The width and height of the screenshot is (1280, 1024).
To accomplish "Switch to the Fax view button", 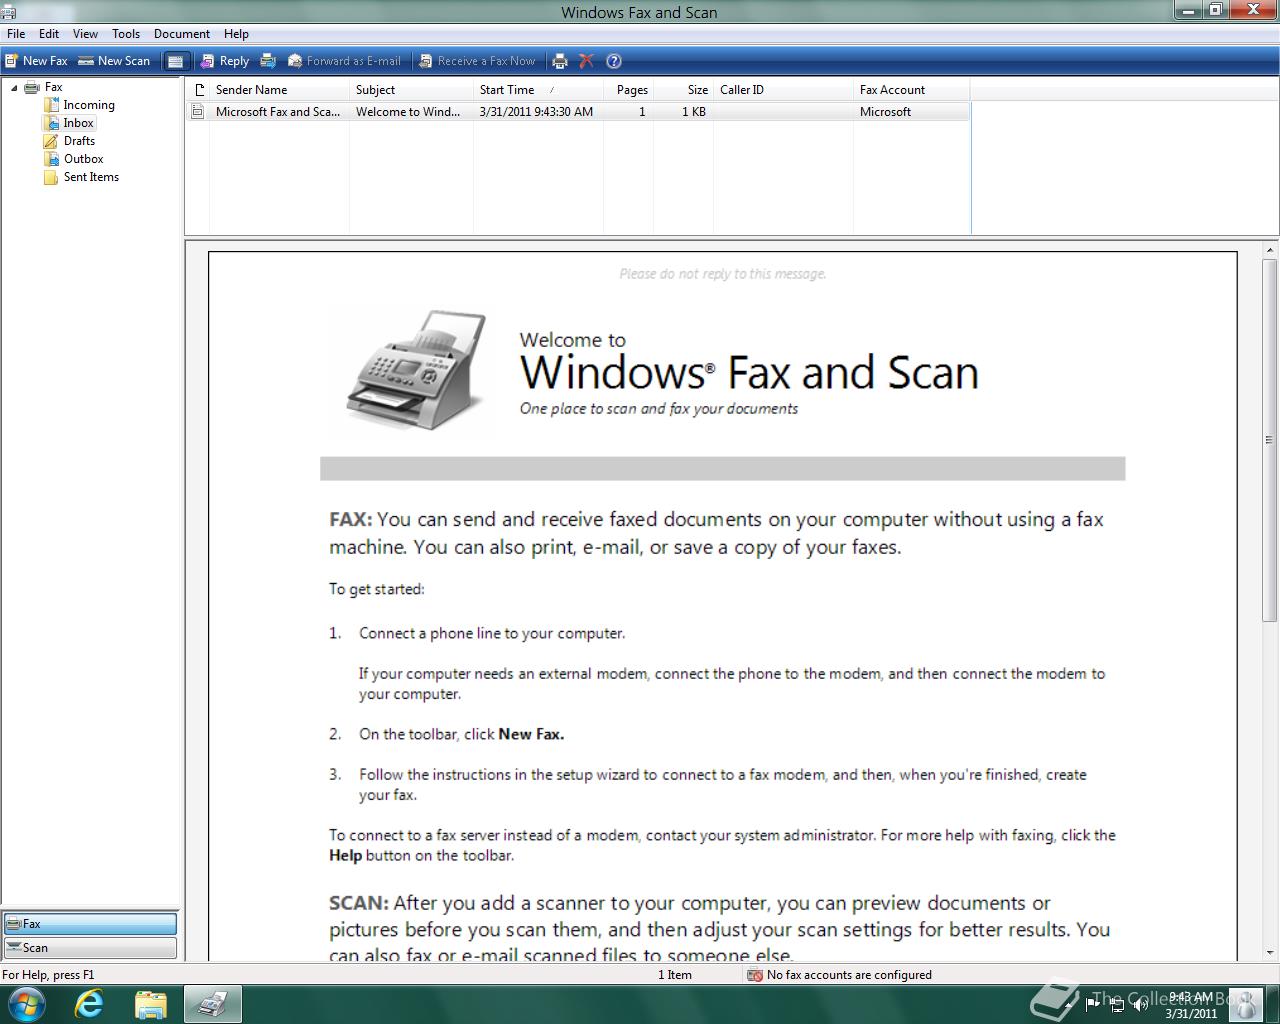I will (x=90, y=924).
